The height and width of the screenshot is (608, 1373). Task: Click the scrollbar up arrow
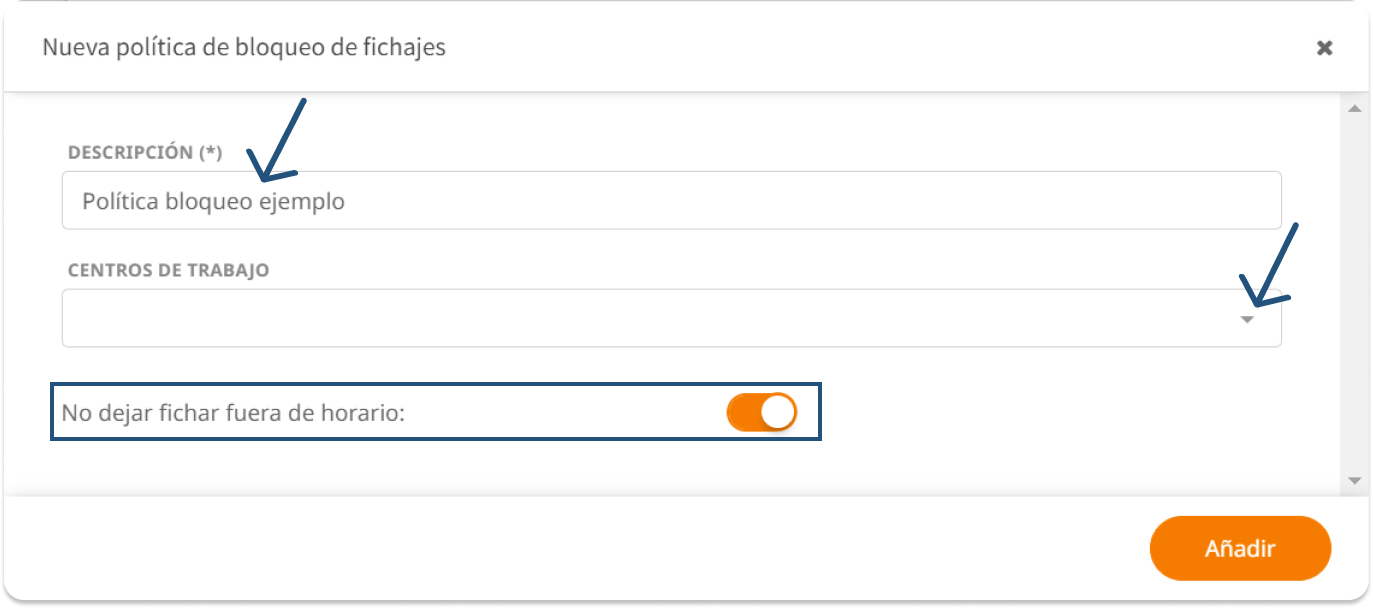click(1355, 109)
